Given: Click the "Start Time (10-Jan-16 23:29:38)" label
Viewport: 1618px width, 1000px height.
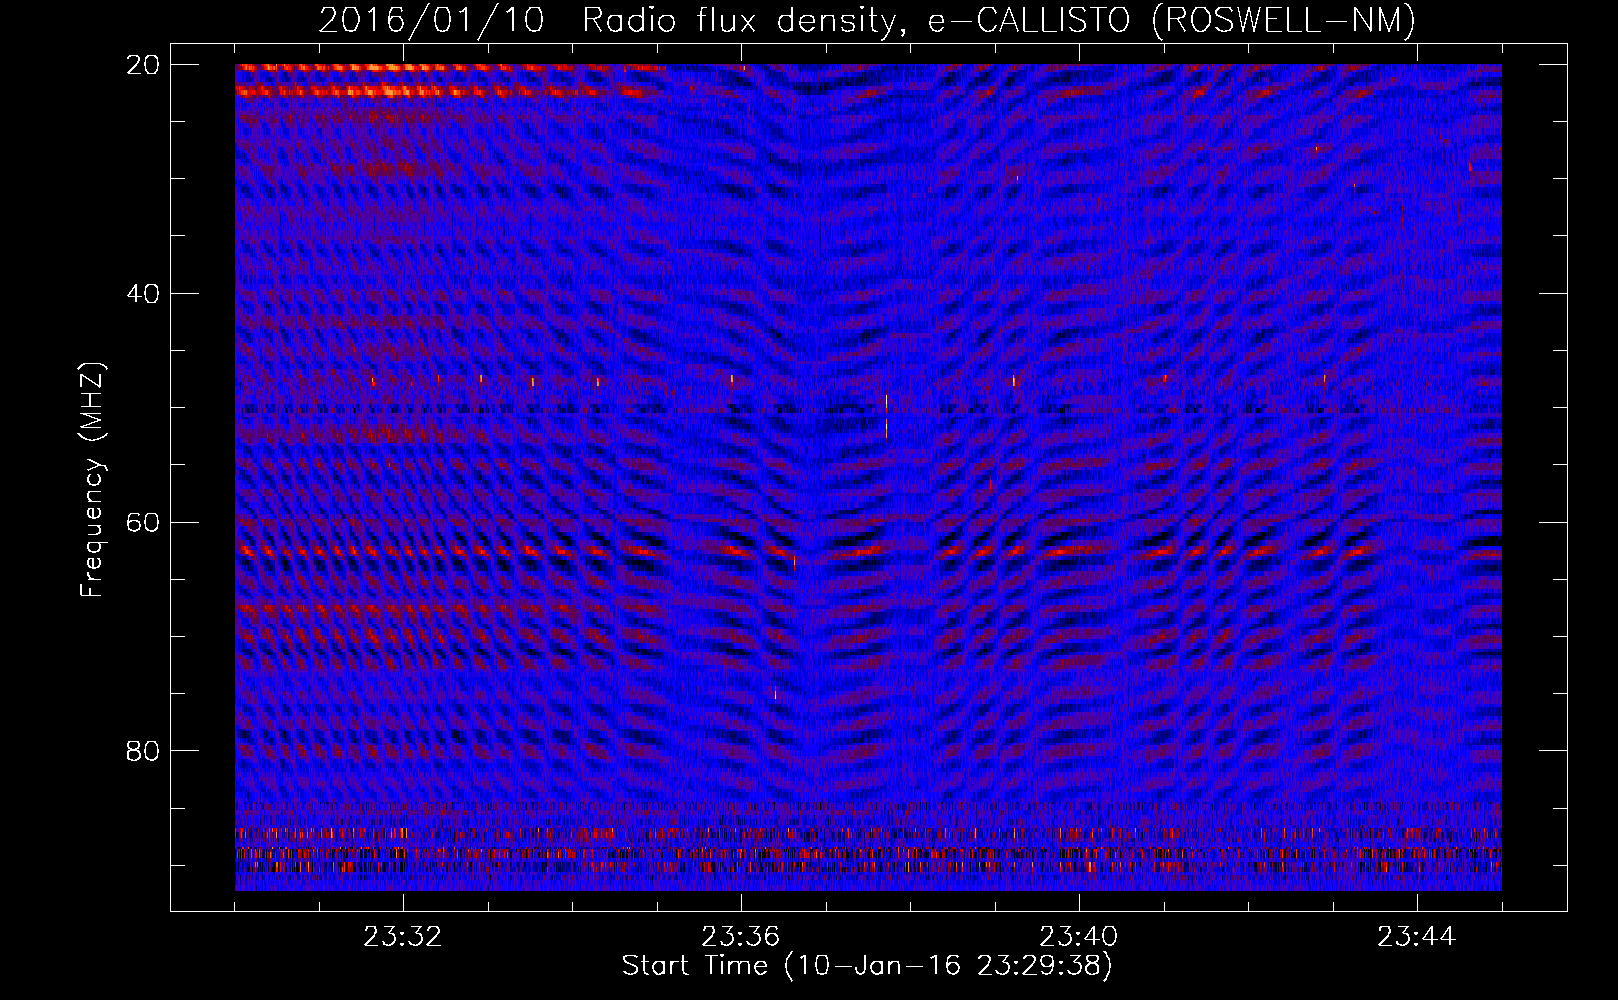Looking at the screenshot, I should tap(867, 966).
